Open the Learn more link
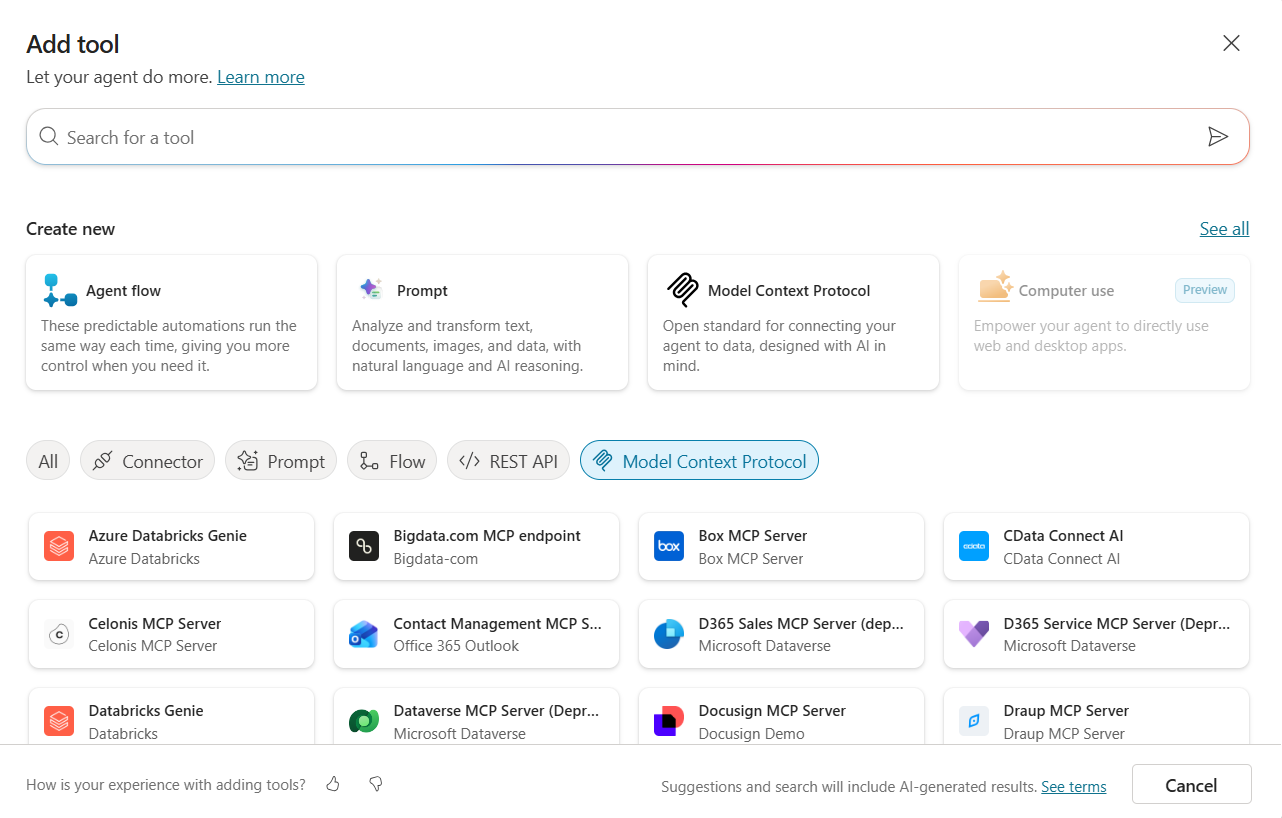 261,77
